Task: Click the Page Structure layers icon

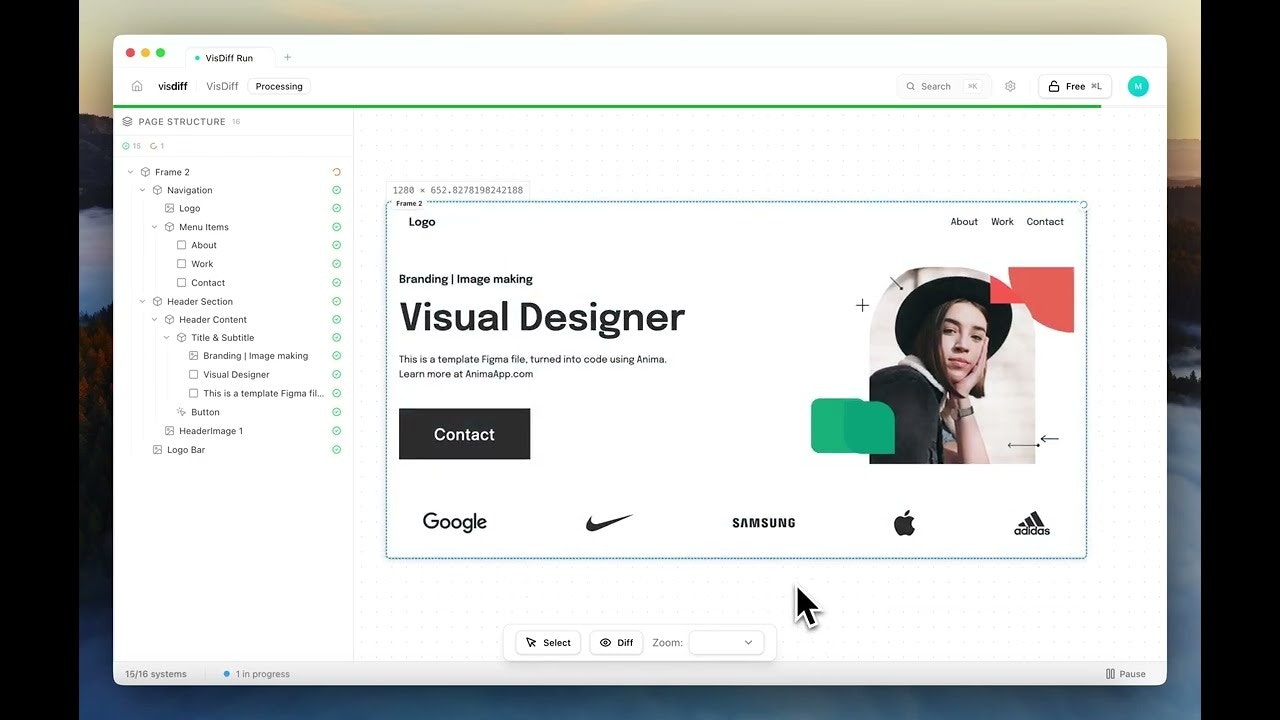Action: point(126,121)
